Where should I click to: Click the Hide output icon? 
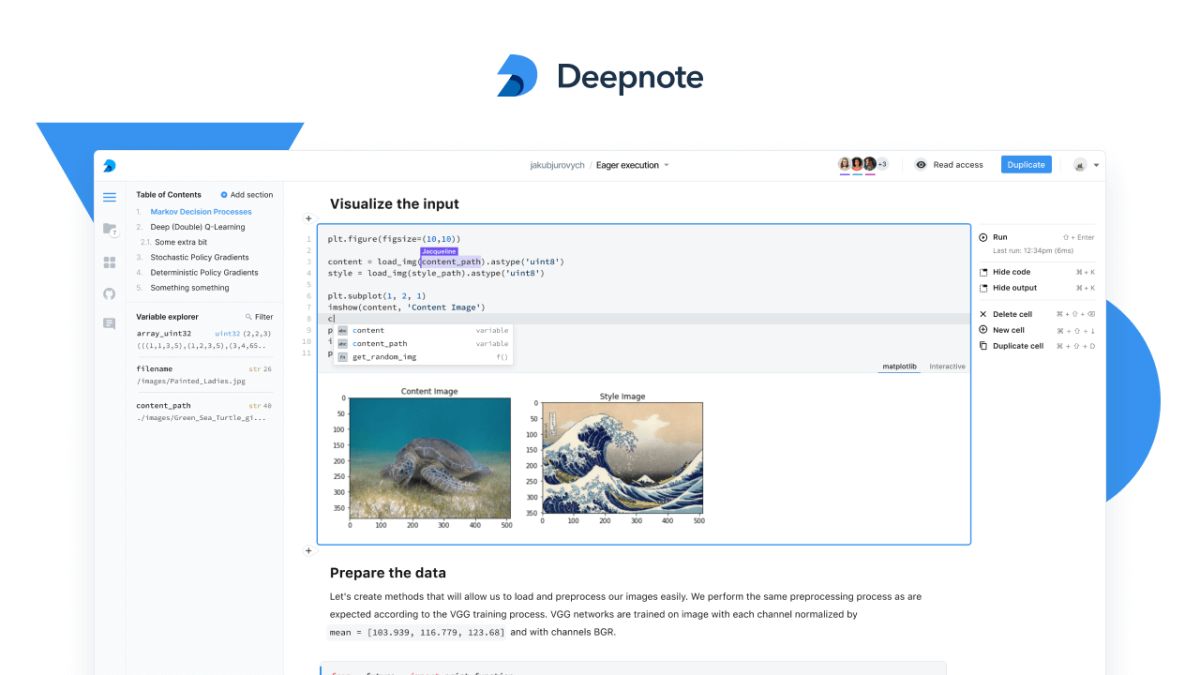[x=983, y=288]
